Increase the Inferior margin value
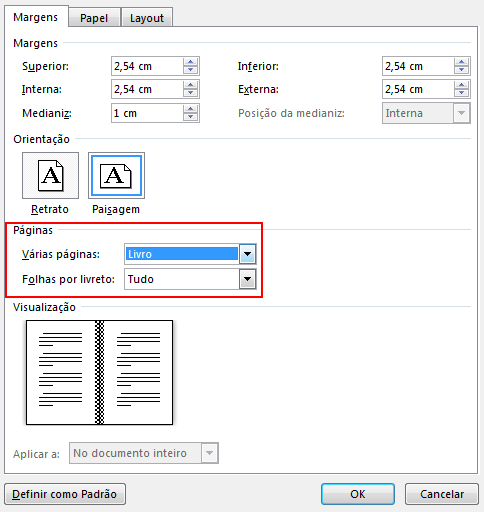Image resolution: width=484 pixels, height=512 pixels. 462,62
